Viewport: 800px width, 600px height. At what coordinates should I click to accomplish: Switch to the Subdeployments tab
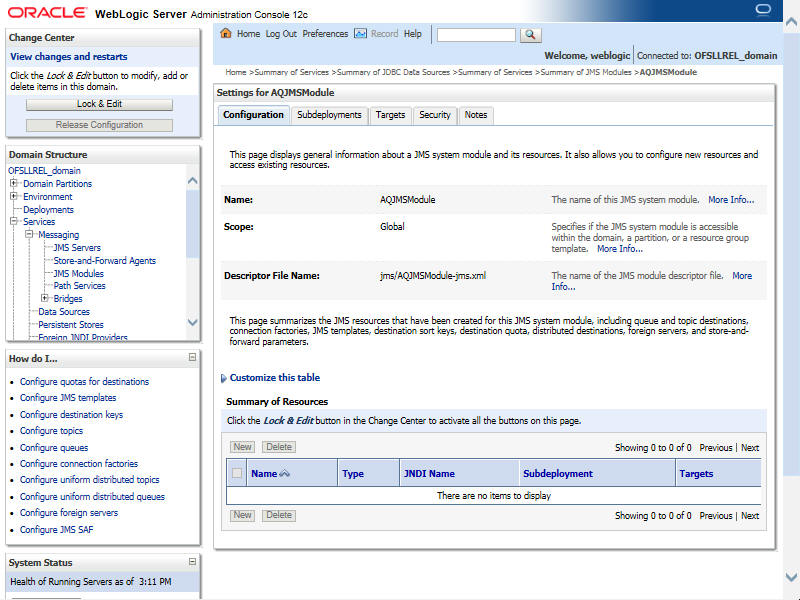pos(329,115)
